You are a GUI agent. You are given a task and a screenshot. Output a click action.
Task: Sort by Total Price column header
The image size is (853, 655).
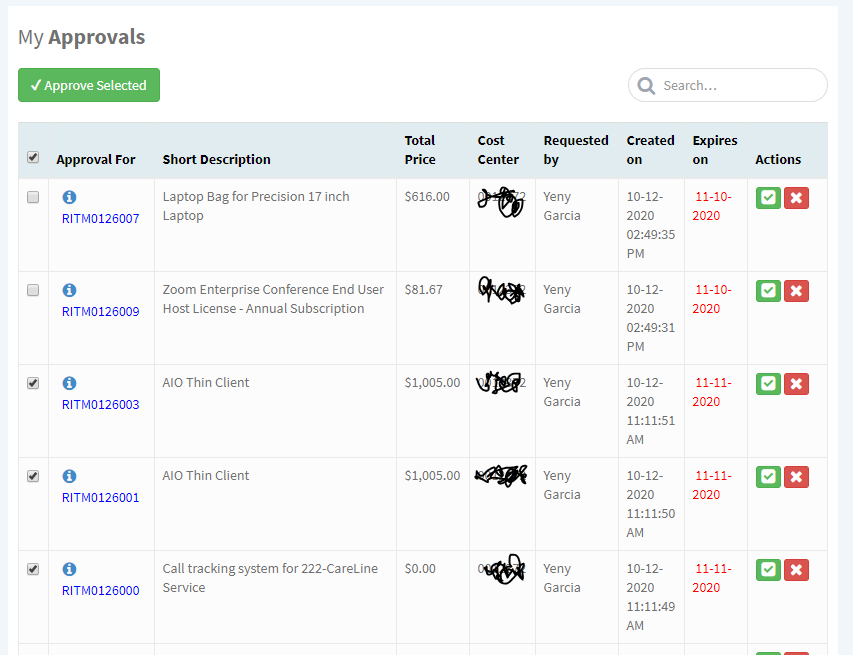420,150
